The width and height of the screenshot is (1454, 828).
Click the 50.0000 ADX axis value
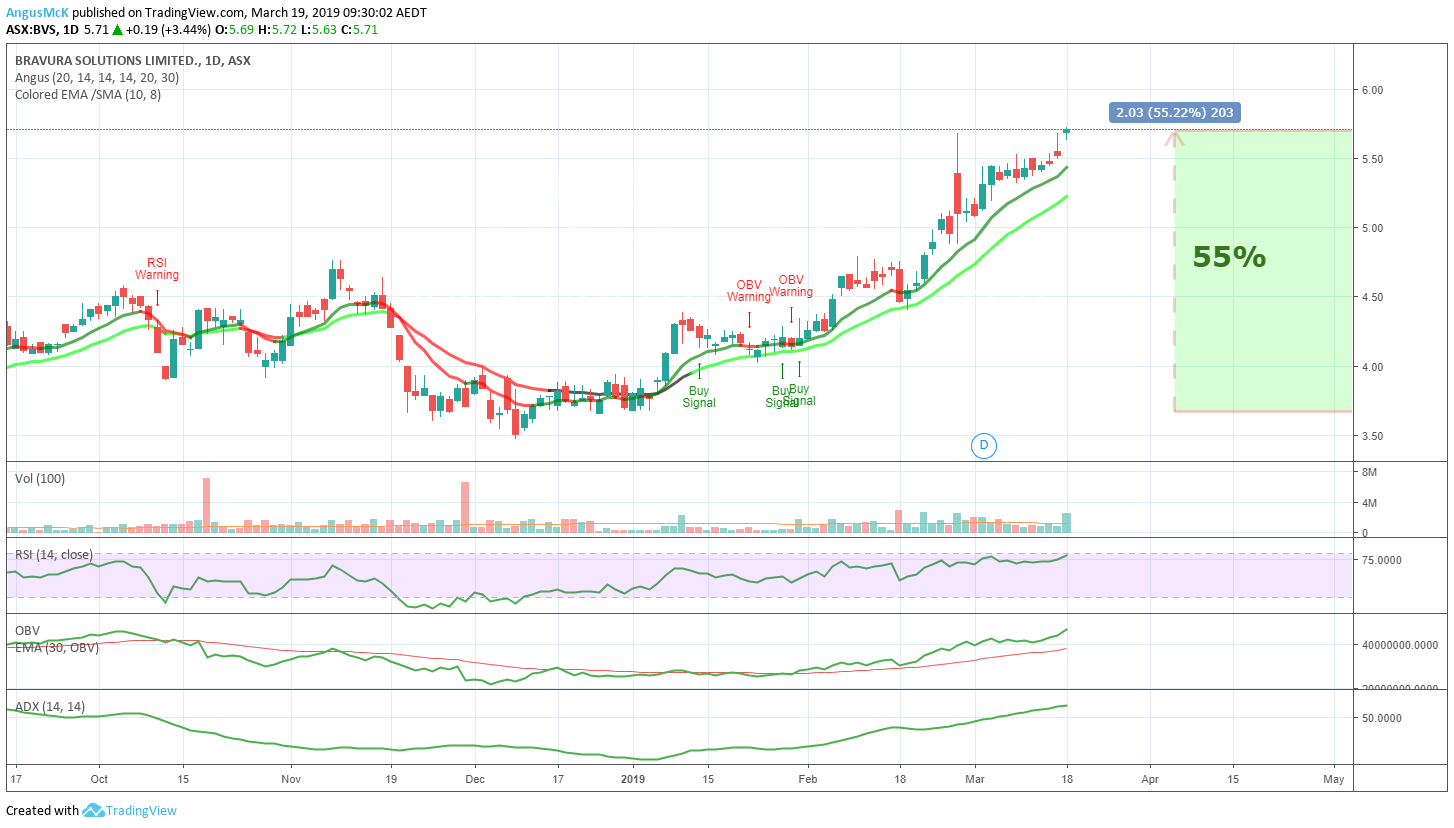coord(1380,718)
